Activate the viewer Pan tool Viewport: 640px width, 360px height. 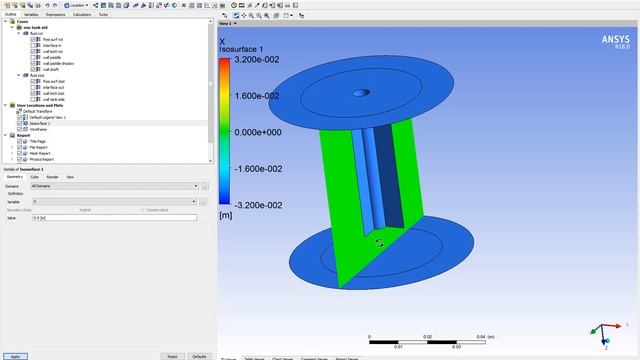(x=244, y=16)
